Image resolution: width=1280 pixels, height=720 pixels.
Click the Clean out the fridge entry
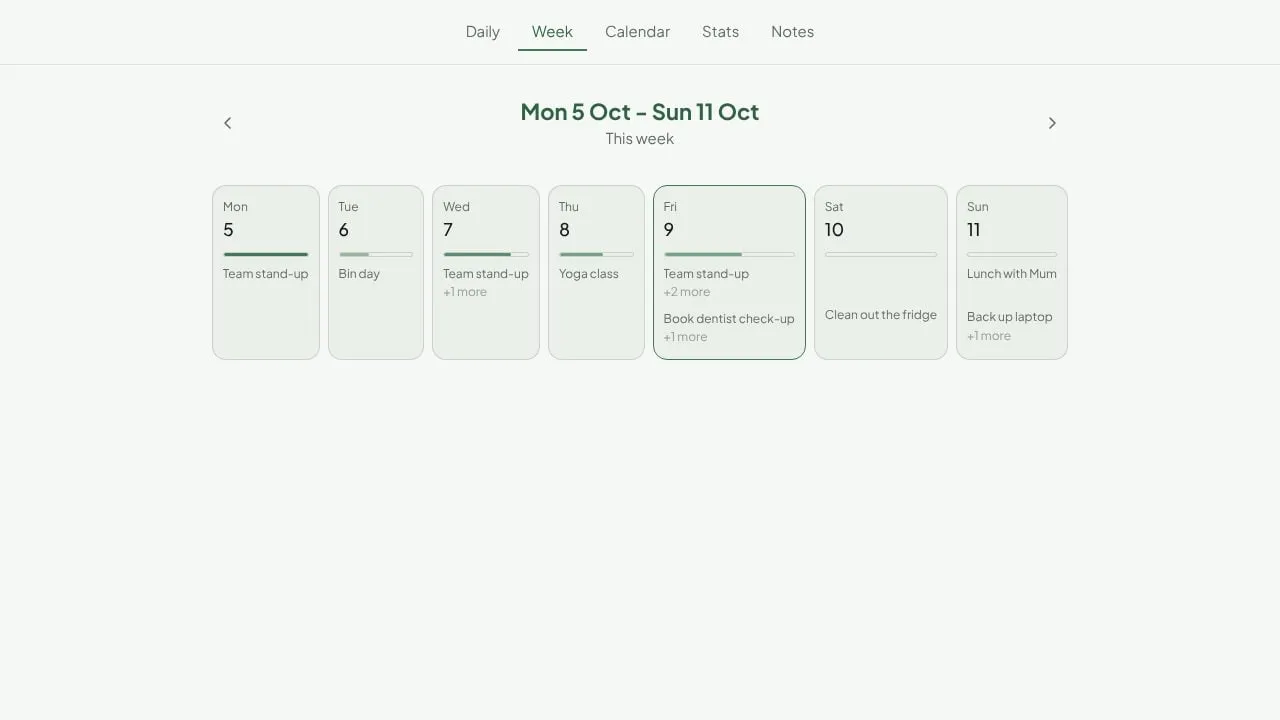pos(881,315)
